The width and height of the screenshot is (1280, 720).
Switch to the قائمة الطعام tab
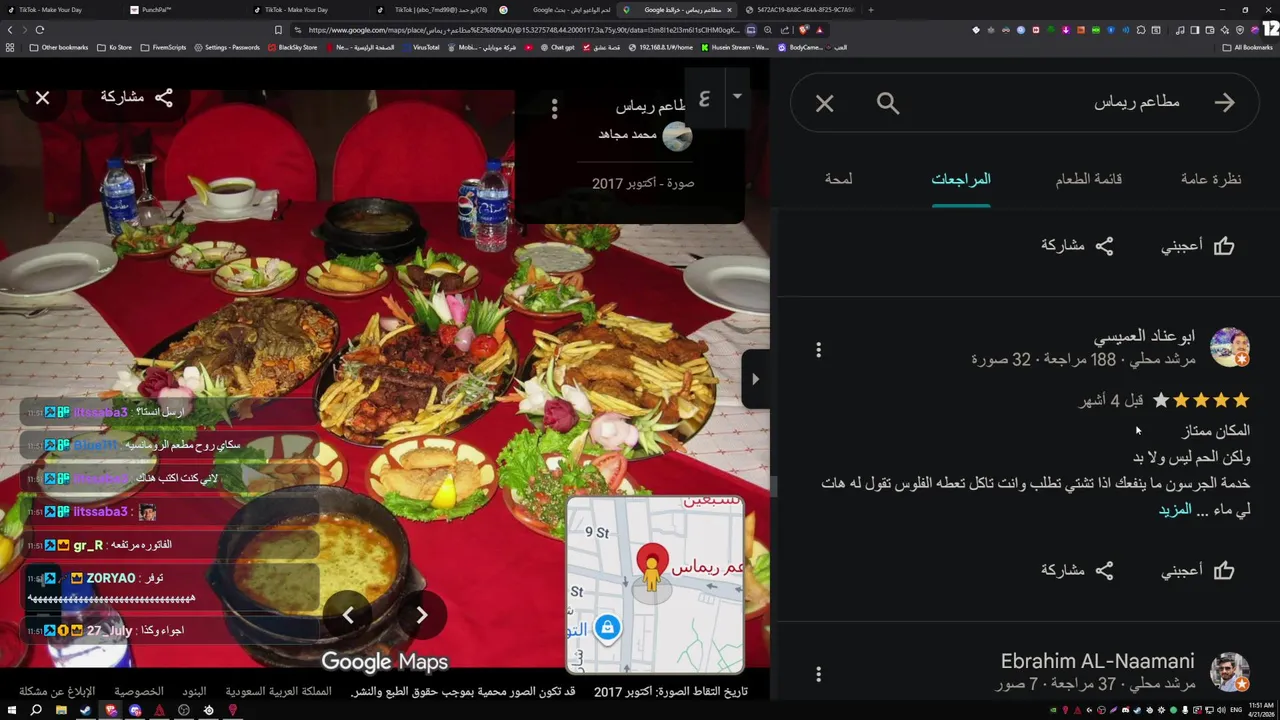[x=1089, y=179]
